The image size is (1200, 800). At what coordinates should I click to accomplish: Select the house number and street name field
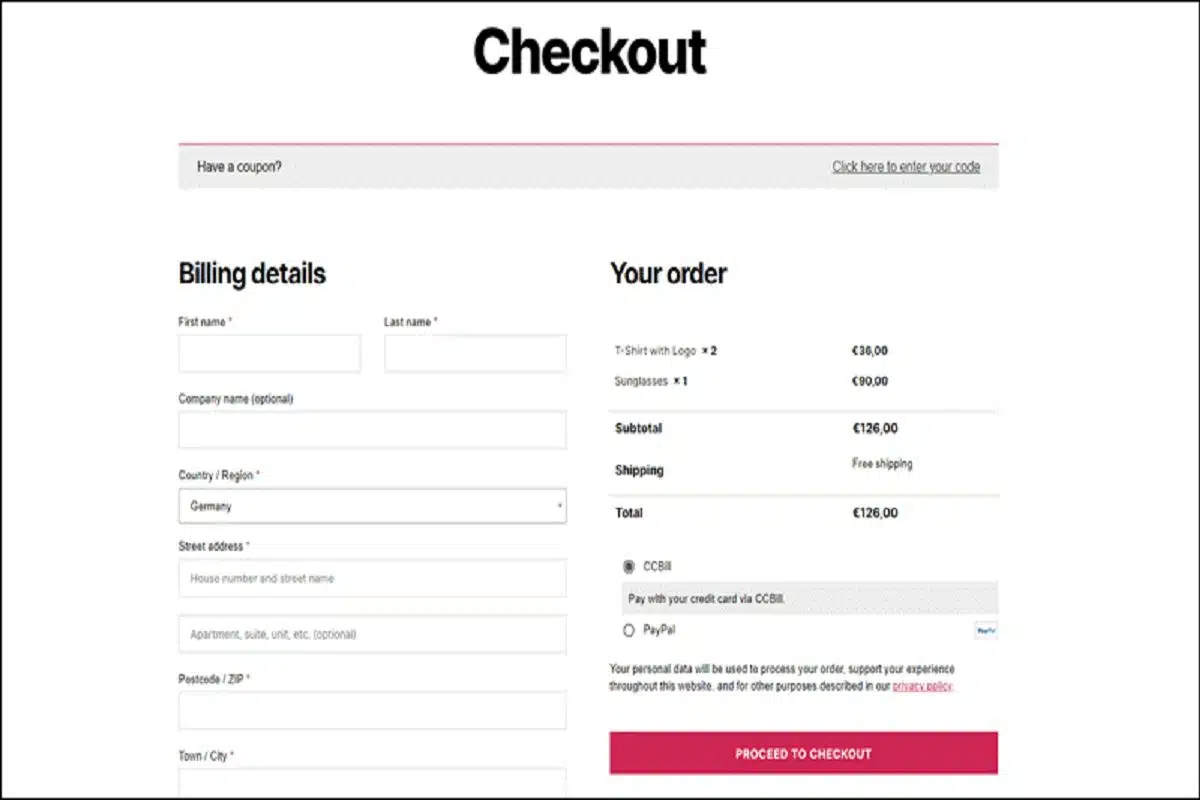[x=372, y=578]
